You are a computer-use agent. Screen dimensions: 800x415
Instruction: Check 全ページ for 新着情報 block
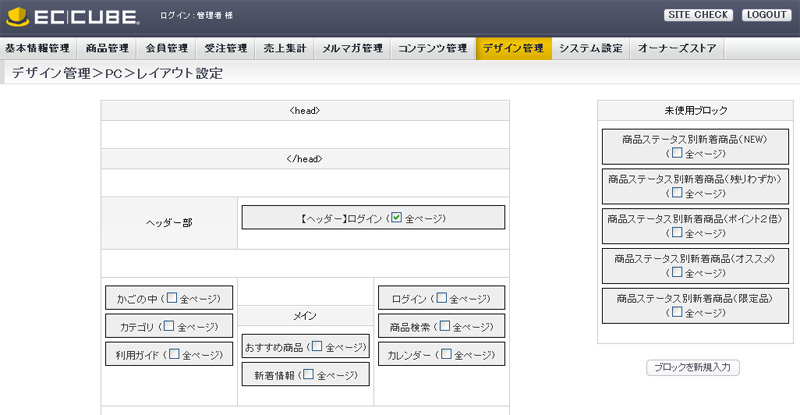(x=308, y=374)
